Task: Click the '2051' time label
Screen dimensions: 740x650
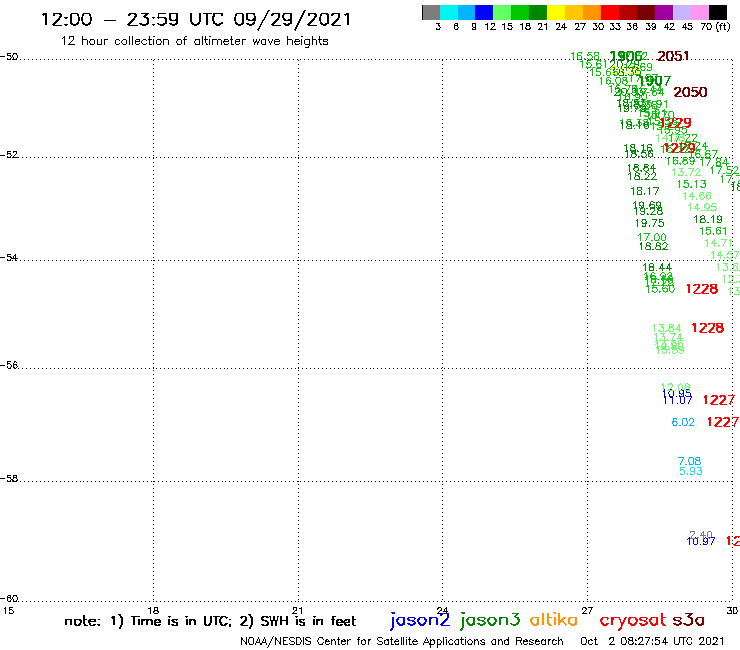Action: click(x=673, y=56)
